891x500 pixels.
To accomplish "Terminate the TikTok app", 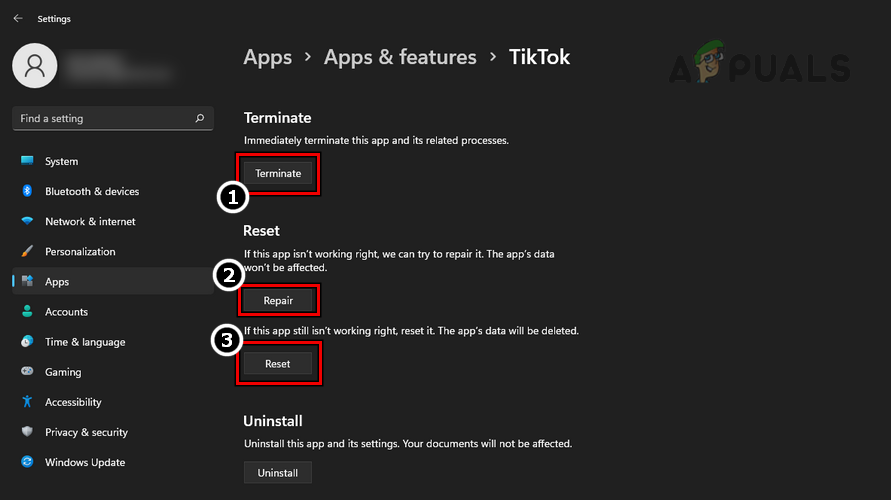I will click(278, 173).
